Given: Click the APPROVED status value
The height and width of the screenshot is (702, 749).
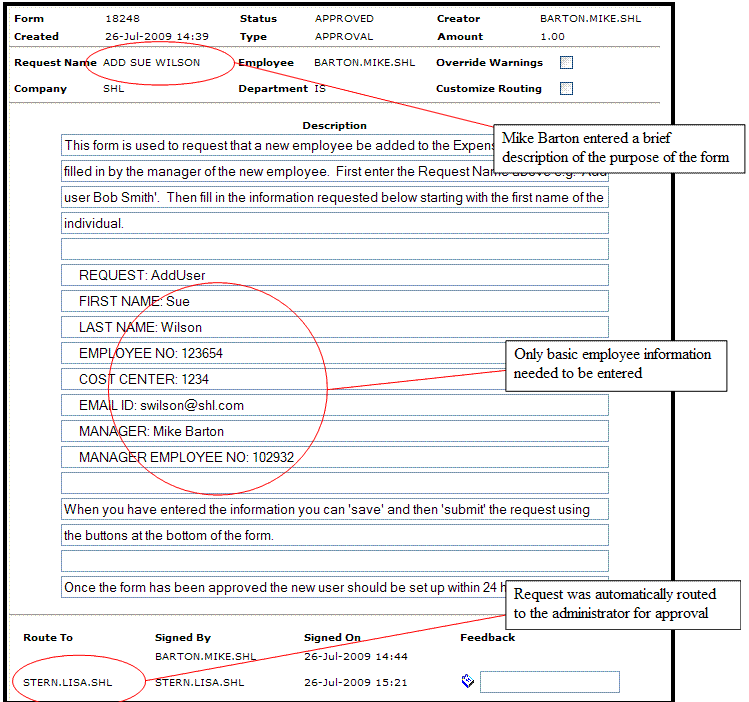Looking at the screenshot, I should click(x=344, y=19).
